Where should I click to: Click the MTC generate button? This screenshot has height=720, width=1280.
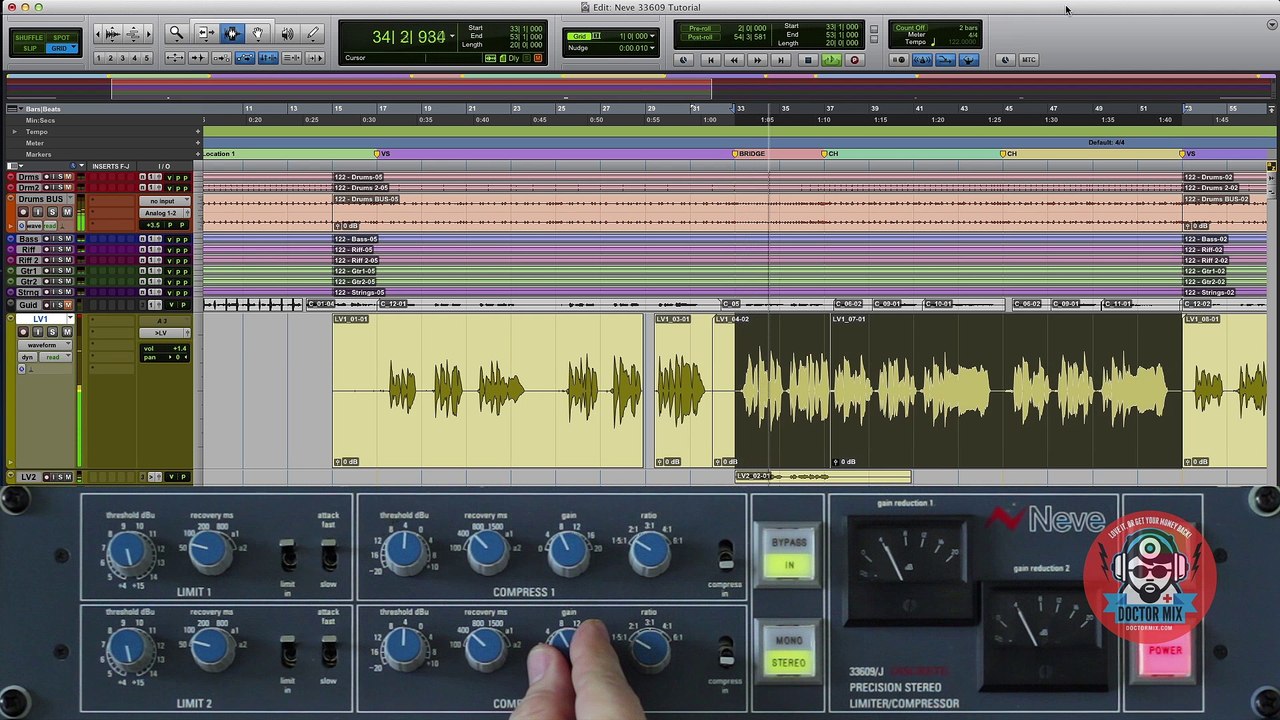(1028, 60)
